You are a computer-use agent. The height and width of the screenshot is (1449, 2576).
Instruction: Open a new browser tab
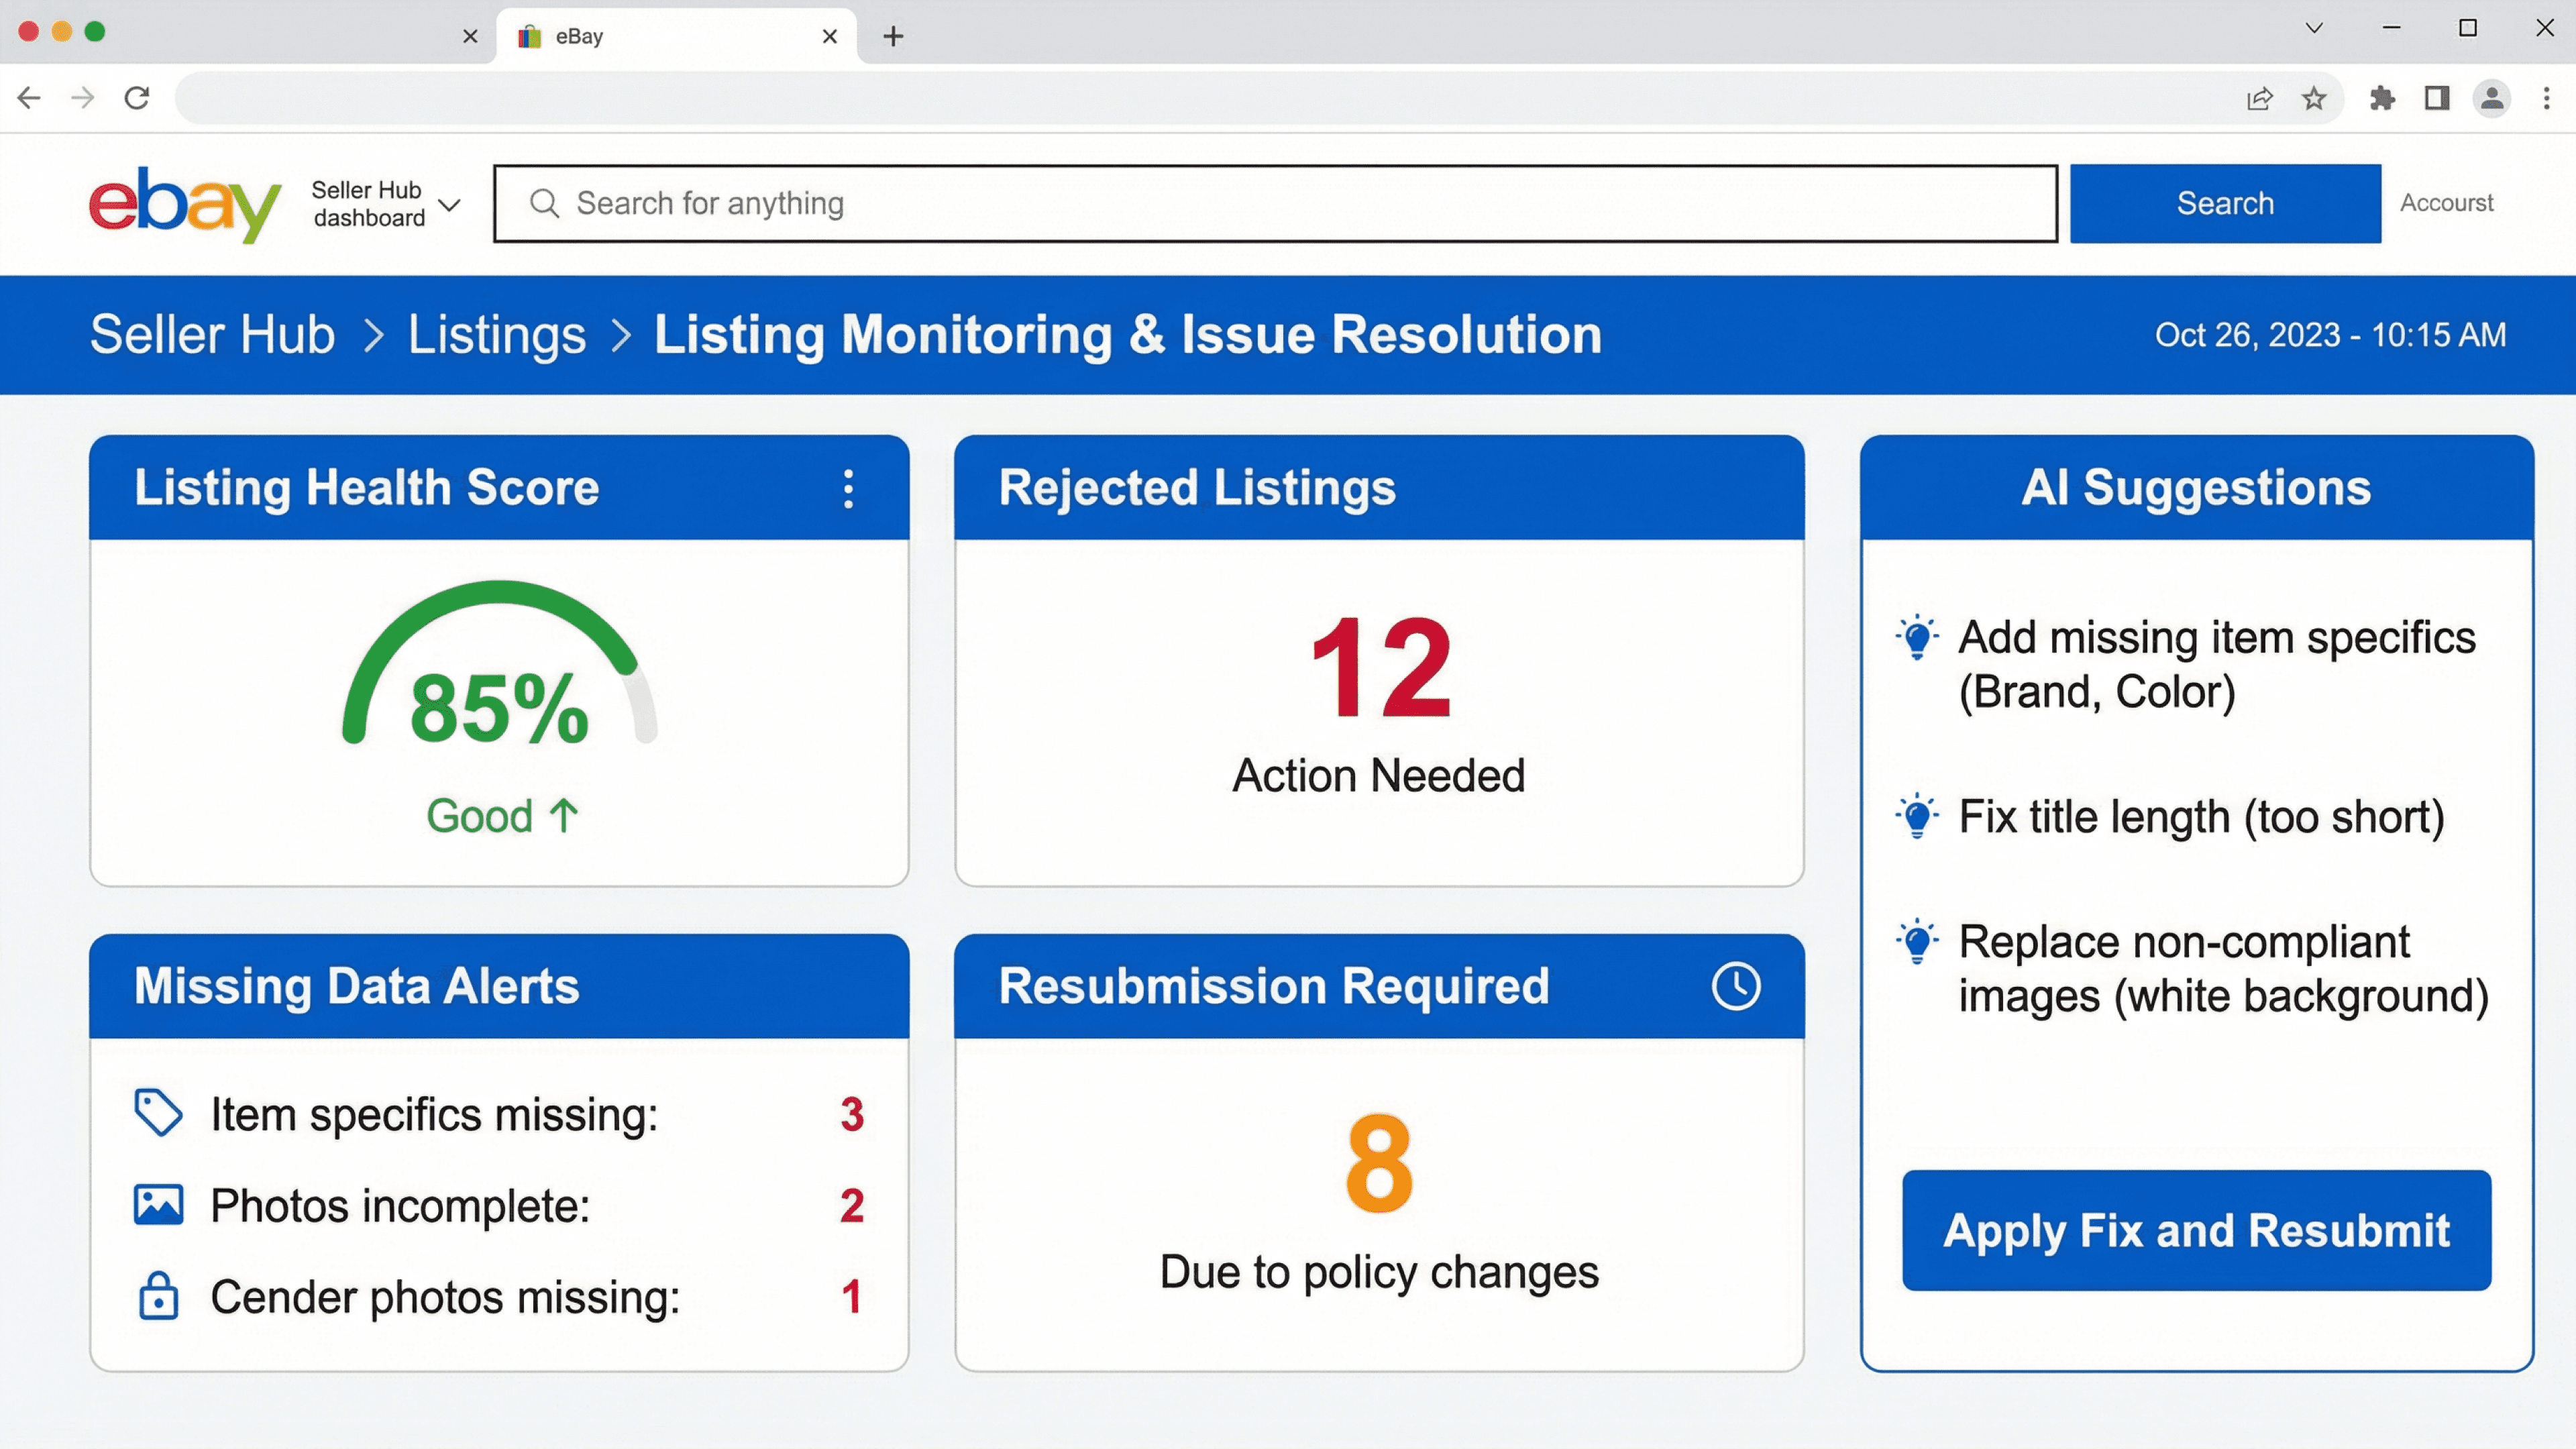[x=893, y=37]
